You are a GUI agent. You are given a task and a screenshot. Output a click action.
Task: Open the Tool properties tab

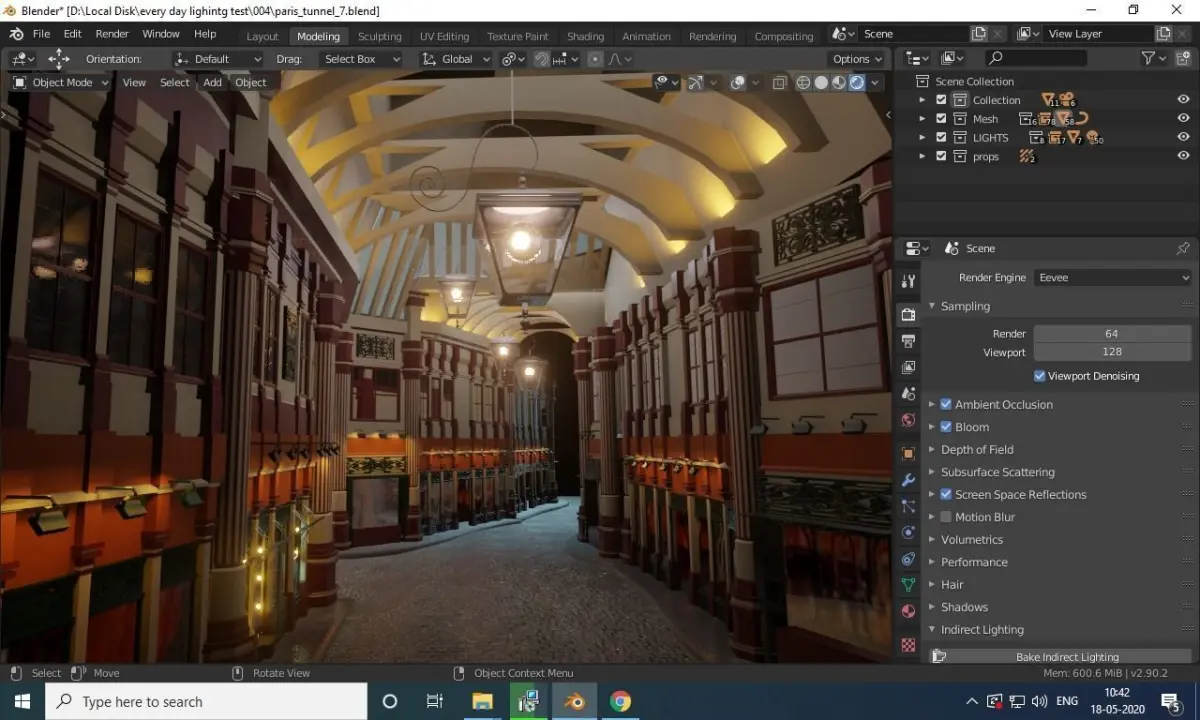tap(908, 282)
